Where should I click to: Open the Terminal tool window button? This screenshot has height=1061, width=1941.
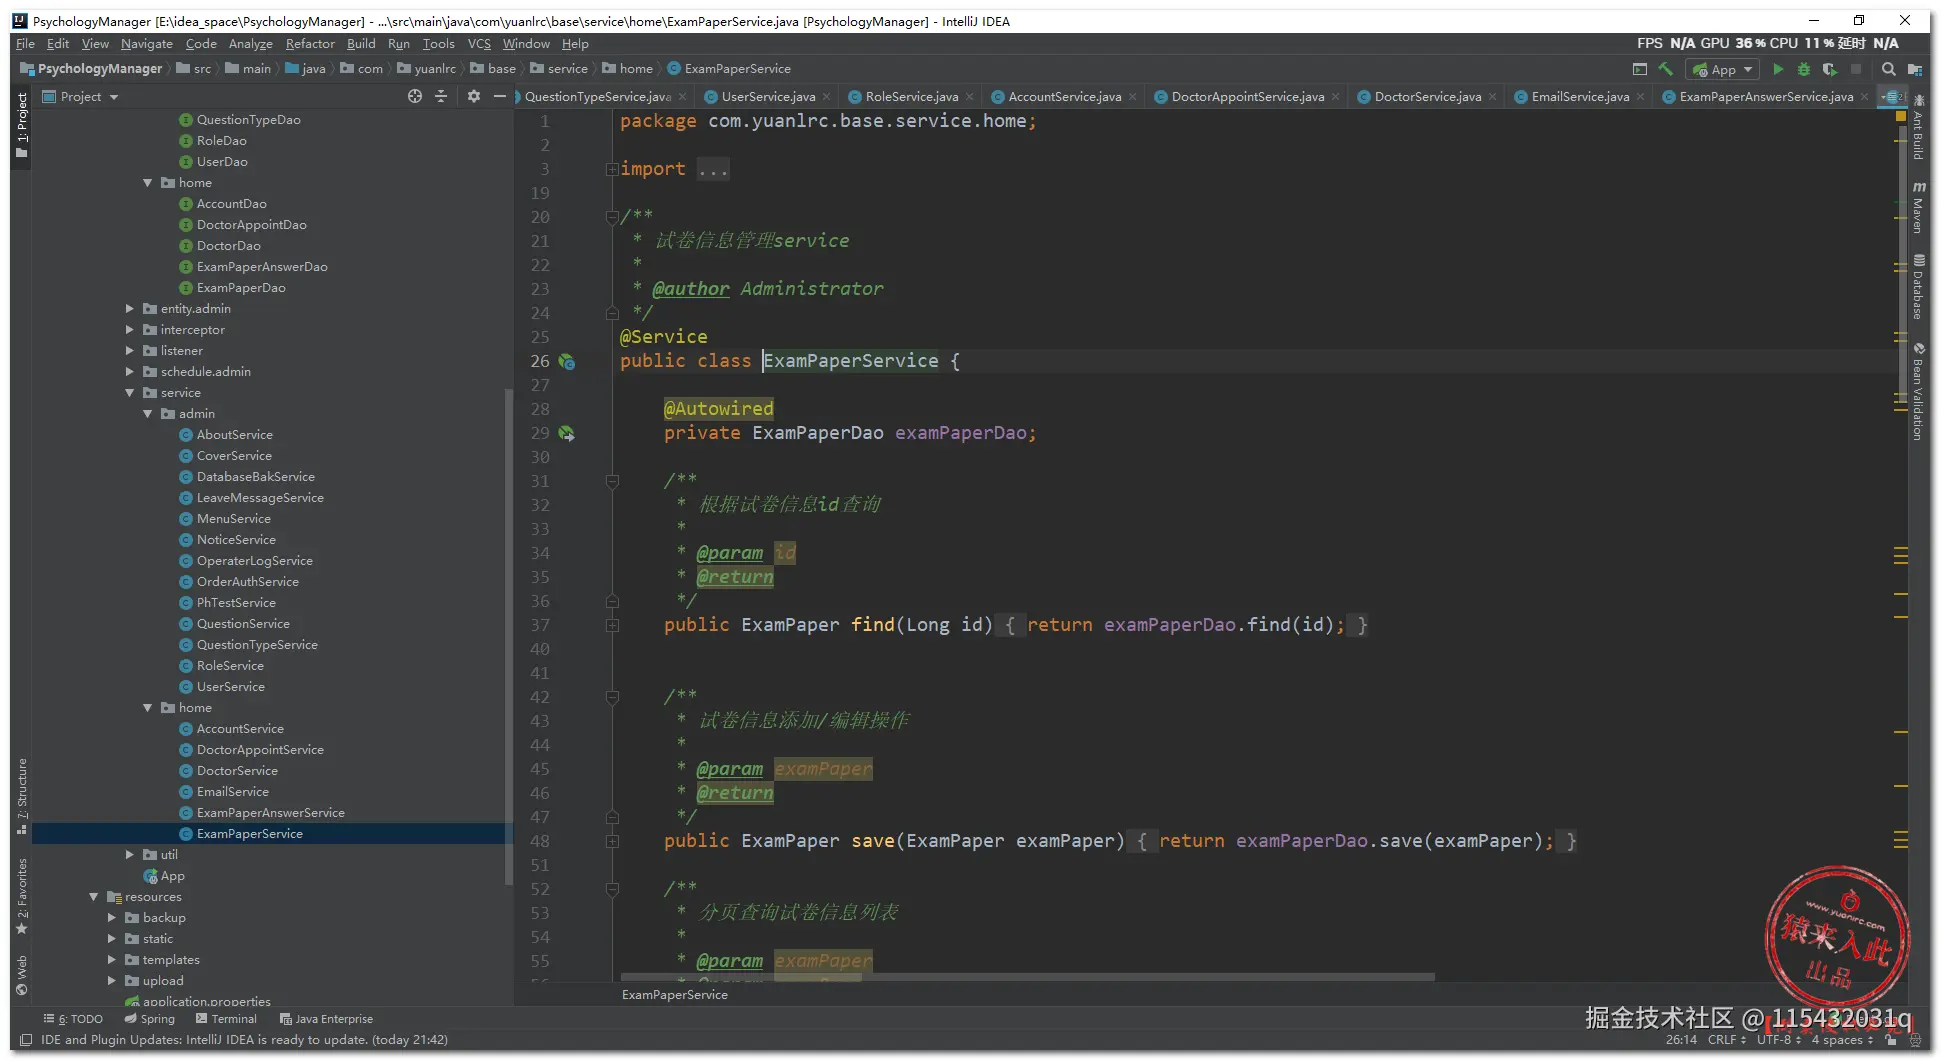[227, 1019]
